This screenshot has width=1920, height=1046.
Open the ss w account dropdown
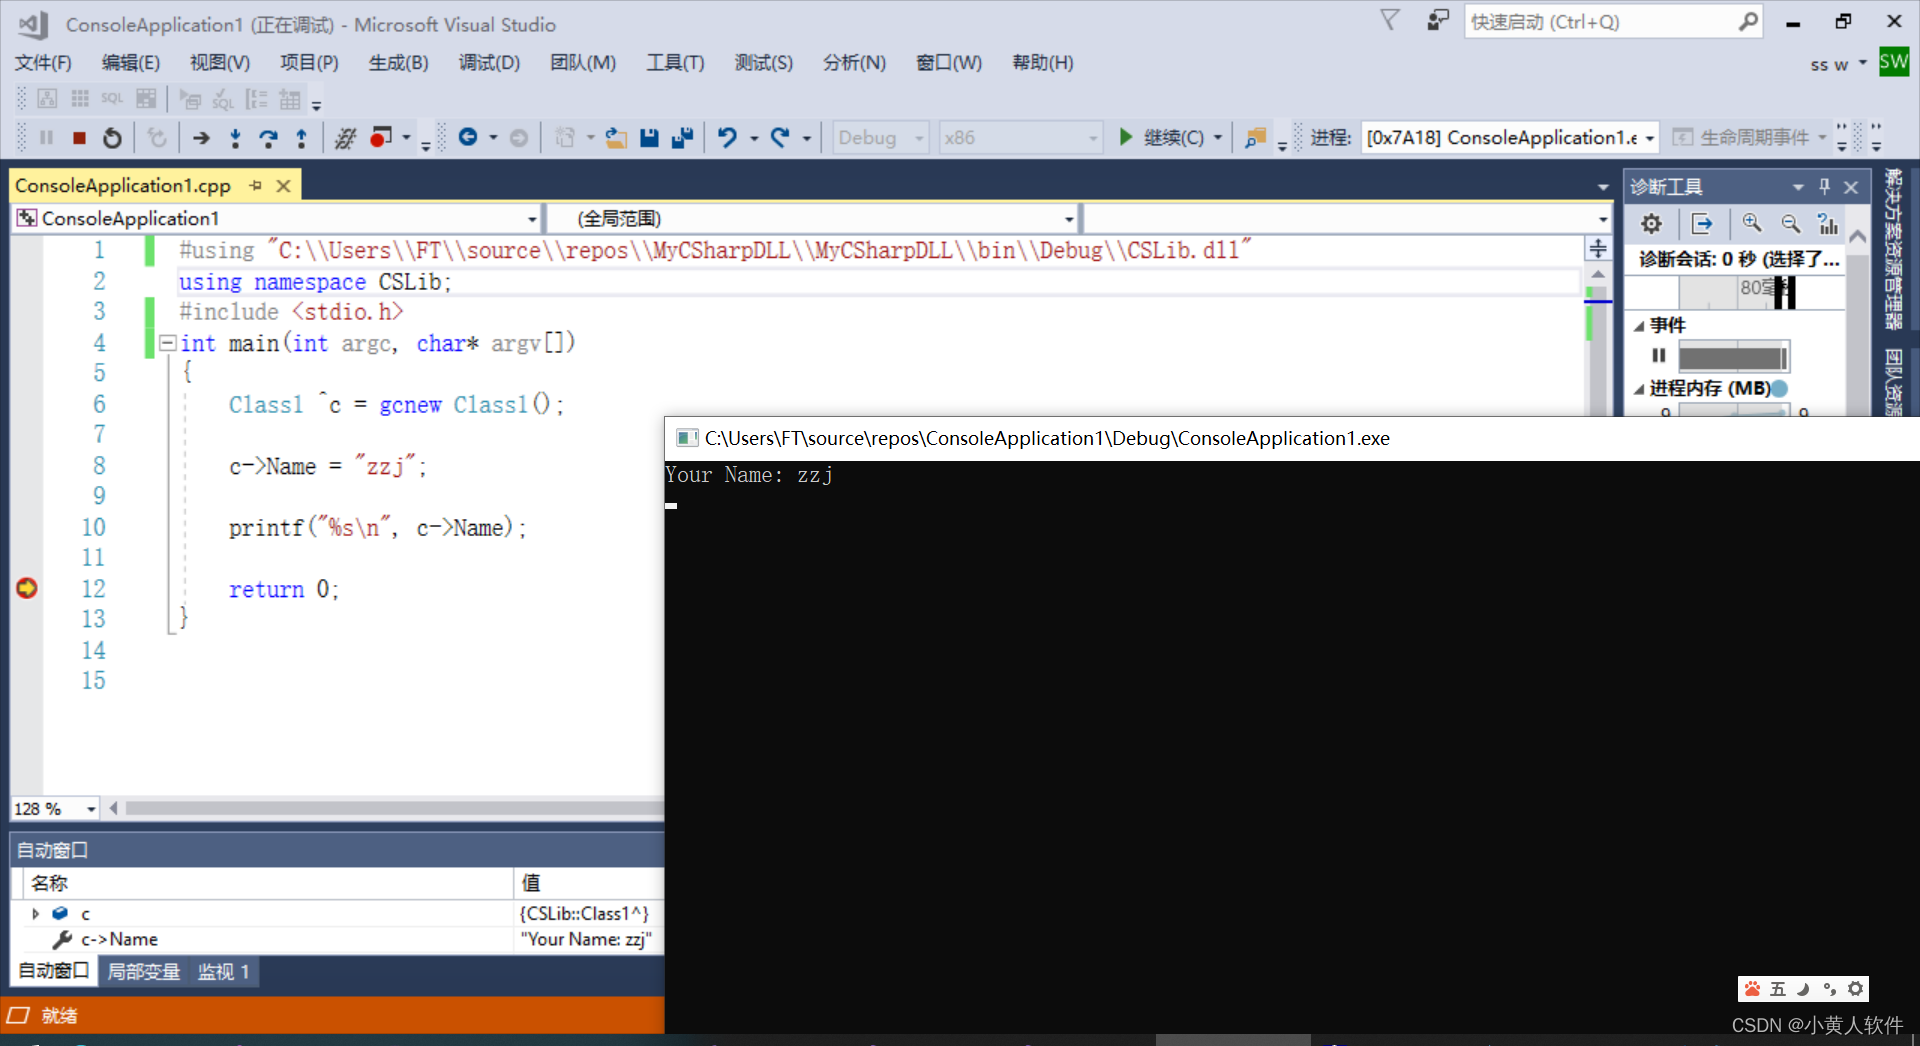pos(1838,64)
